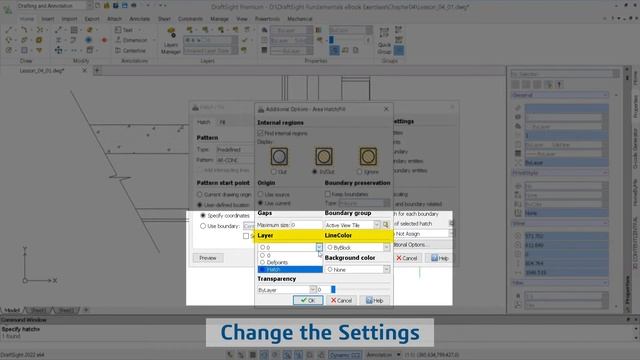Click the Ignore display style thumbnail

point(368,156)
